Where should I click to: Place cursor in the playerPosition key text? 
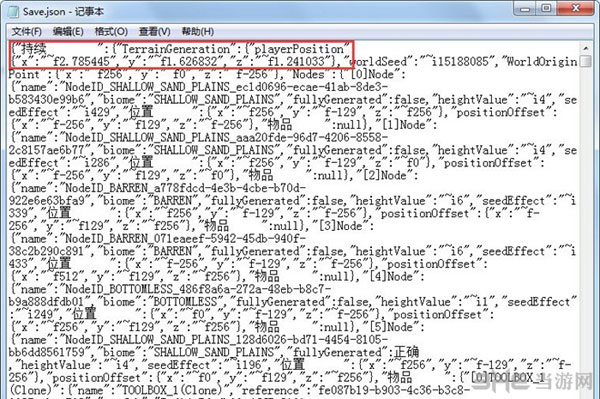coord(299,49)
